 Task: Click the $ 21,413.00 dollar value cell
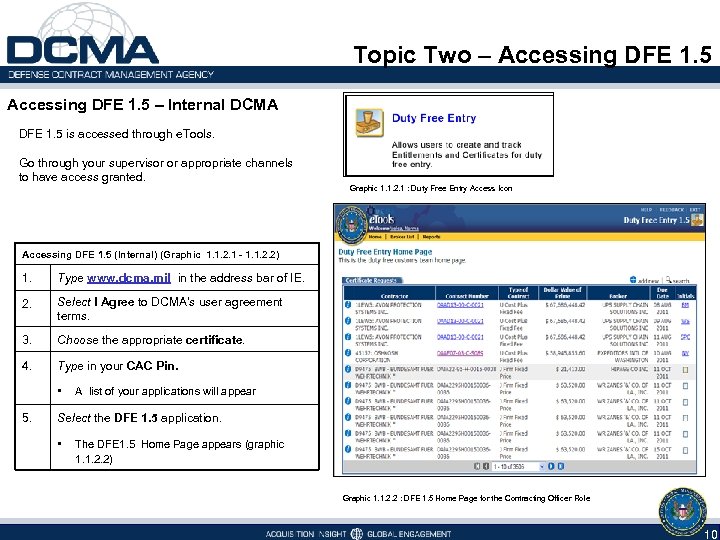[x=570, y=369]
